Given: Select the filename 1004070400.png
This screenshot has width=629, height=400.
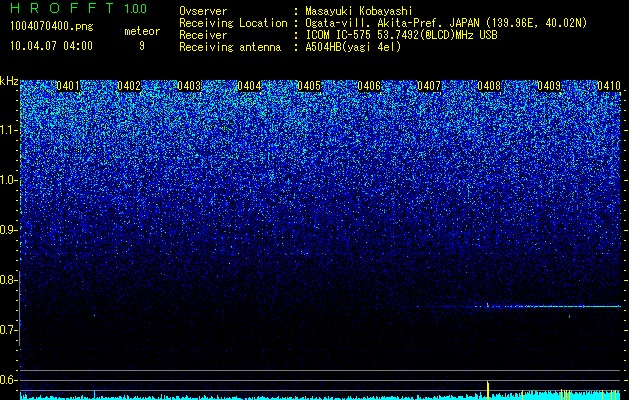Looking at the screenshot, I should [x=52, y=27].
